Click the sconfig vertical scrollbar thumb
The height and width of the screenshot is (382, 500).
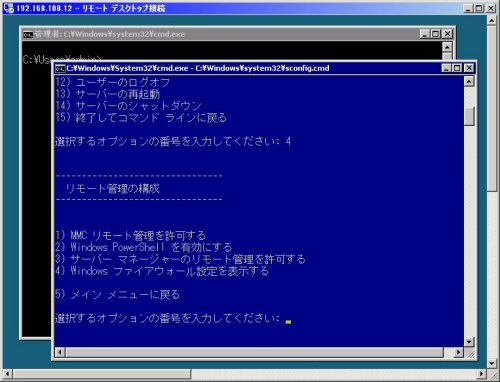point(469,116)
